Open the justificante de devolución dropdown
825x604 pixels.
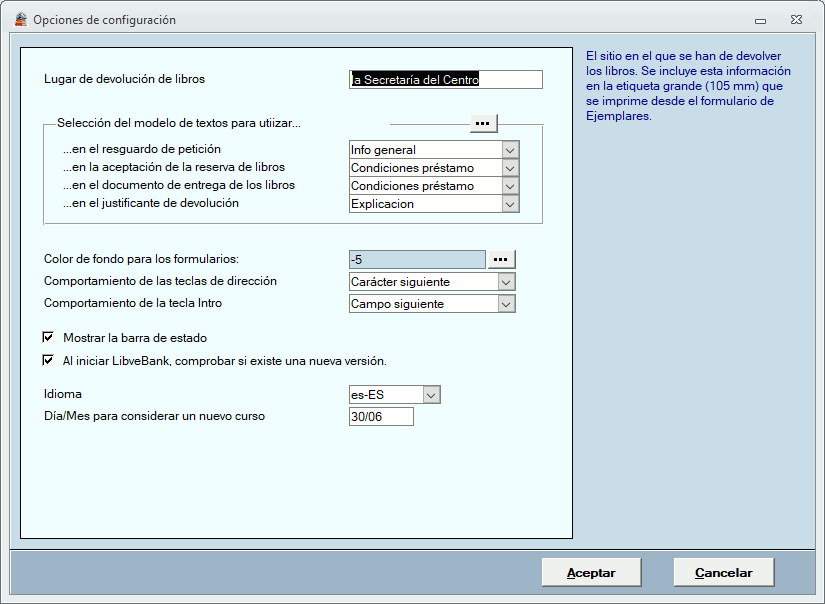click(x=510, y=204)
